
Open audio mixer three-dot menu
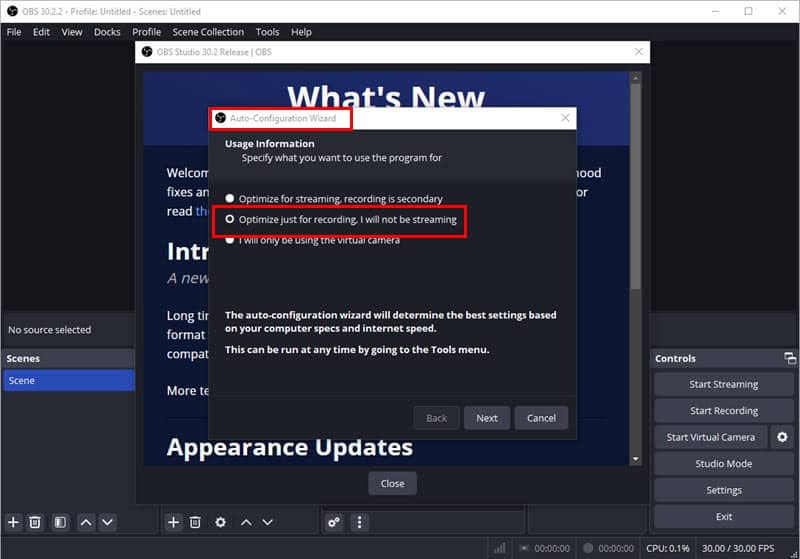[x=360, y=522]
